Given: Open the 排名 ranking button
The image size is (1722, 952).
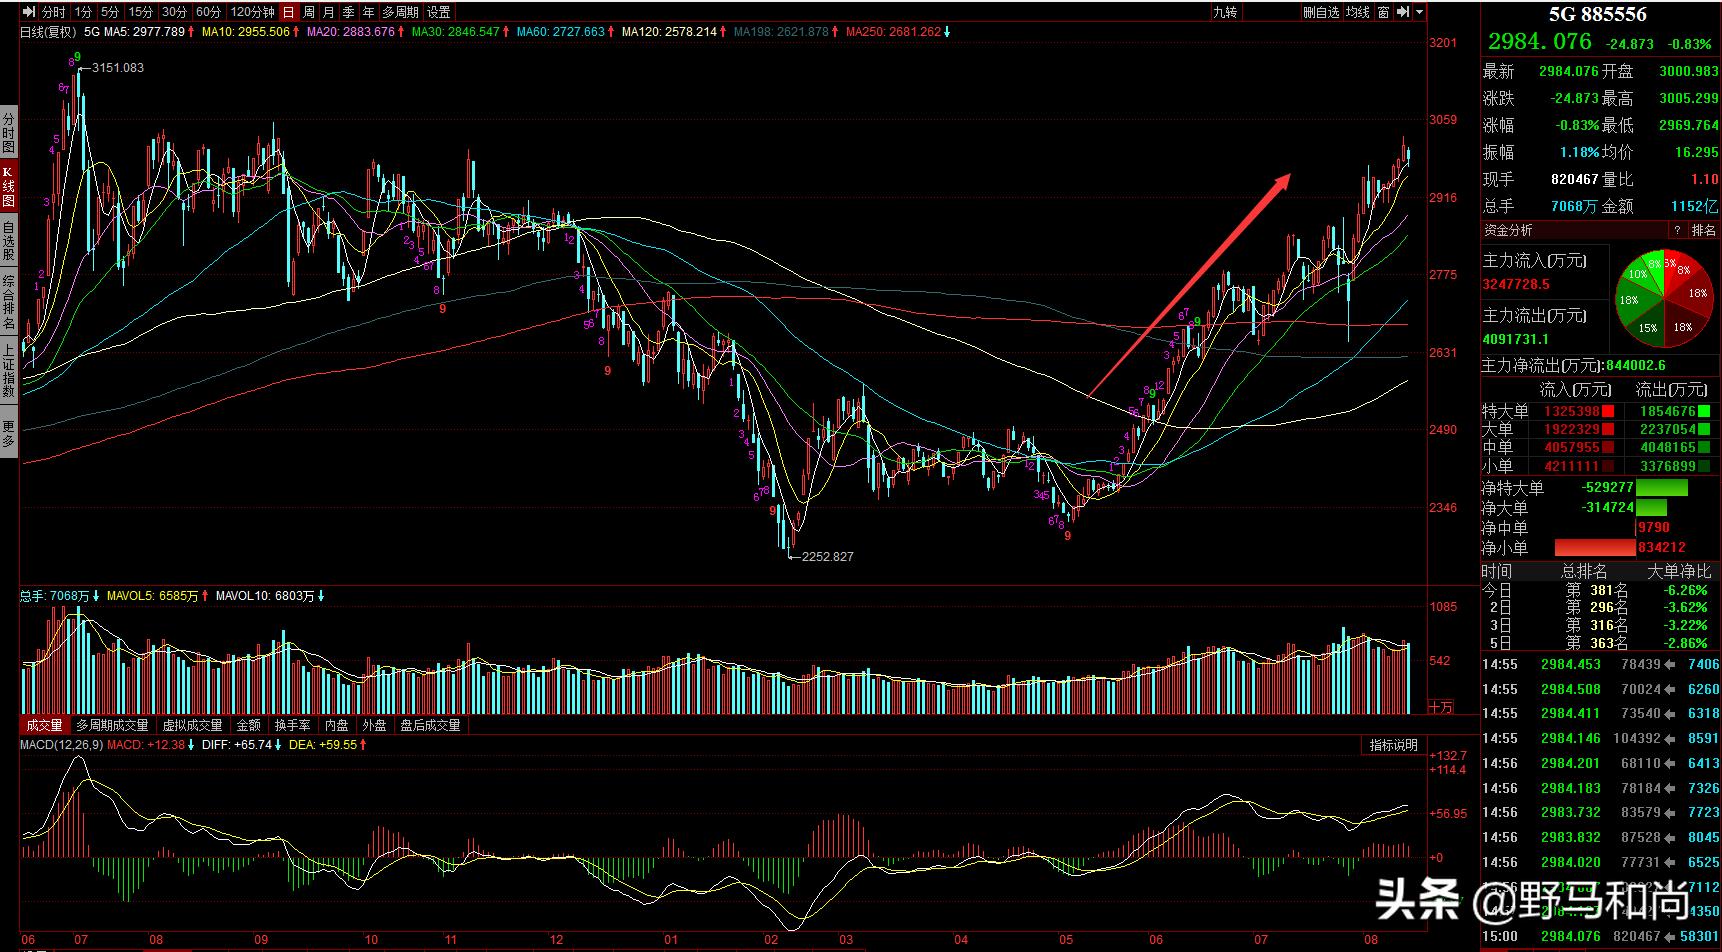Looking at the screenshot, I should tap(1703, 230).
